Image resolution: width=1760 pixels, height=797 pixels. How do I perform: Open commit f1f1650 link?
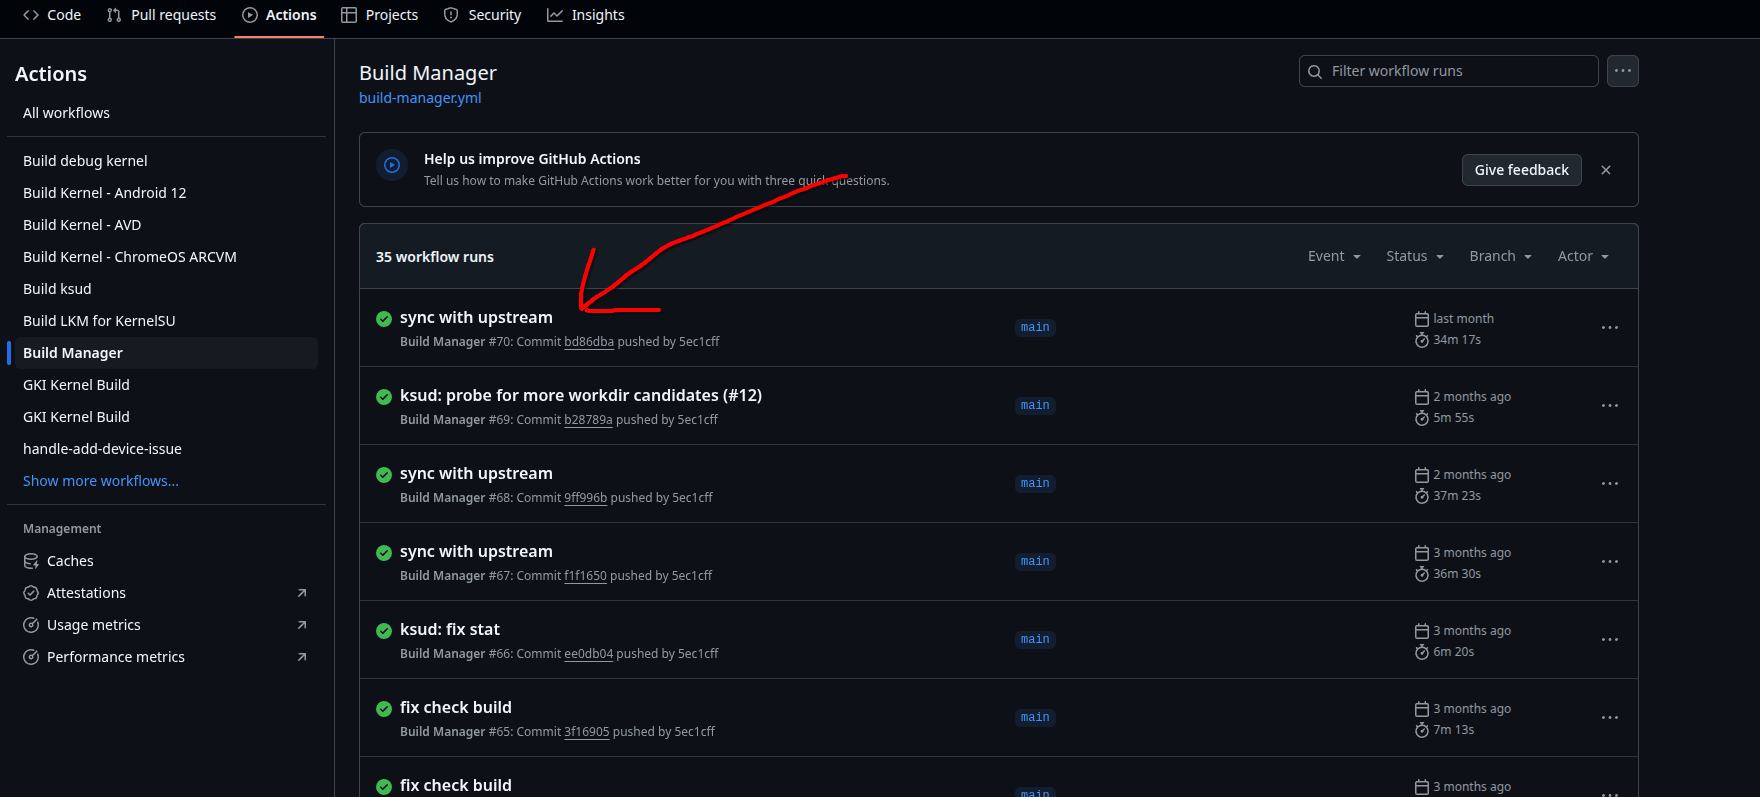tap(585, 576)
